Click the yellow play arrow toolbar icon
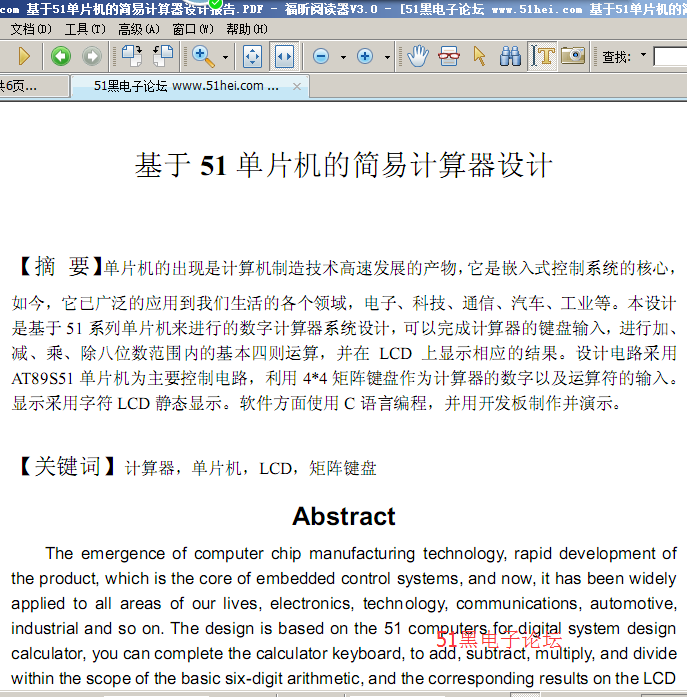The image size is (687, 697). point(24,56)
